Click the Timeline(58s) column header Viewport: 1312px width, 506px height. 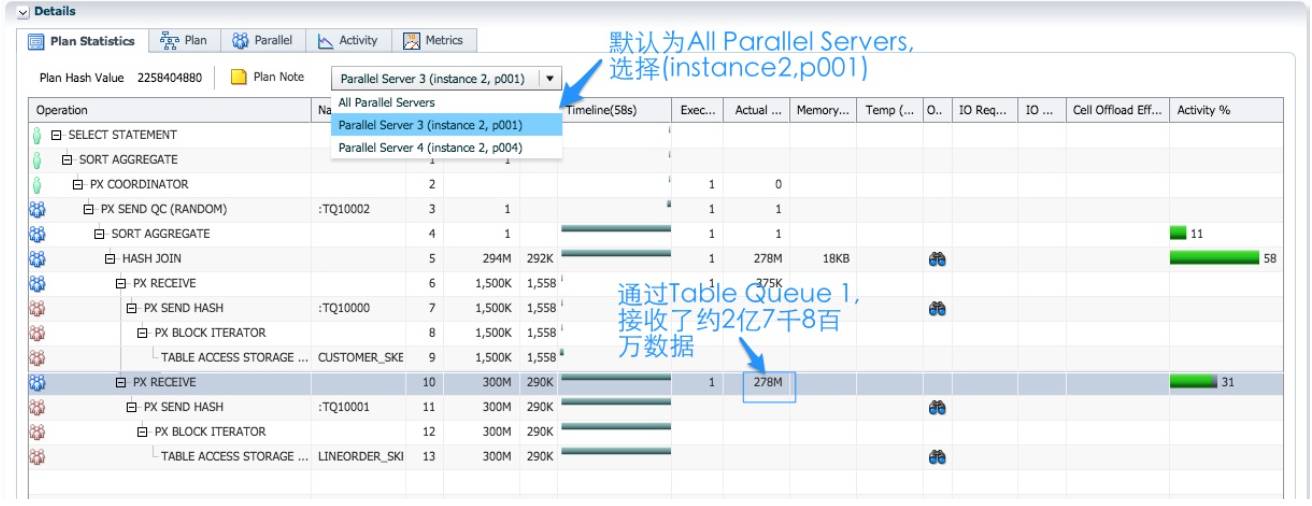pyautogui.click(x=615, y=110)
